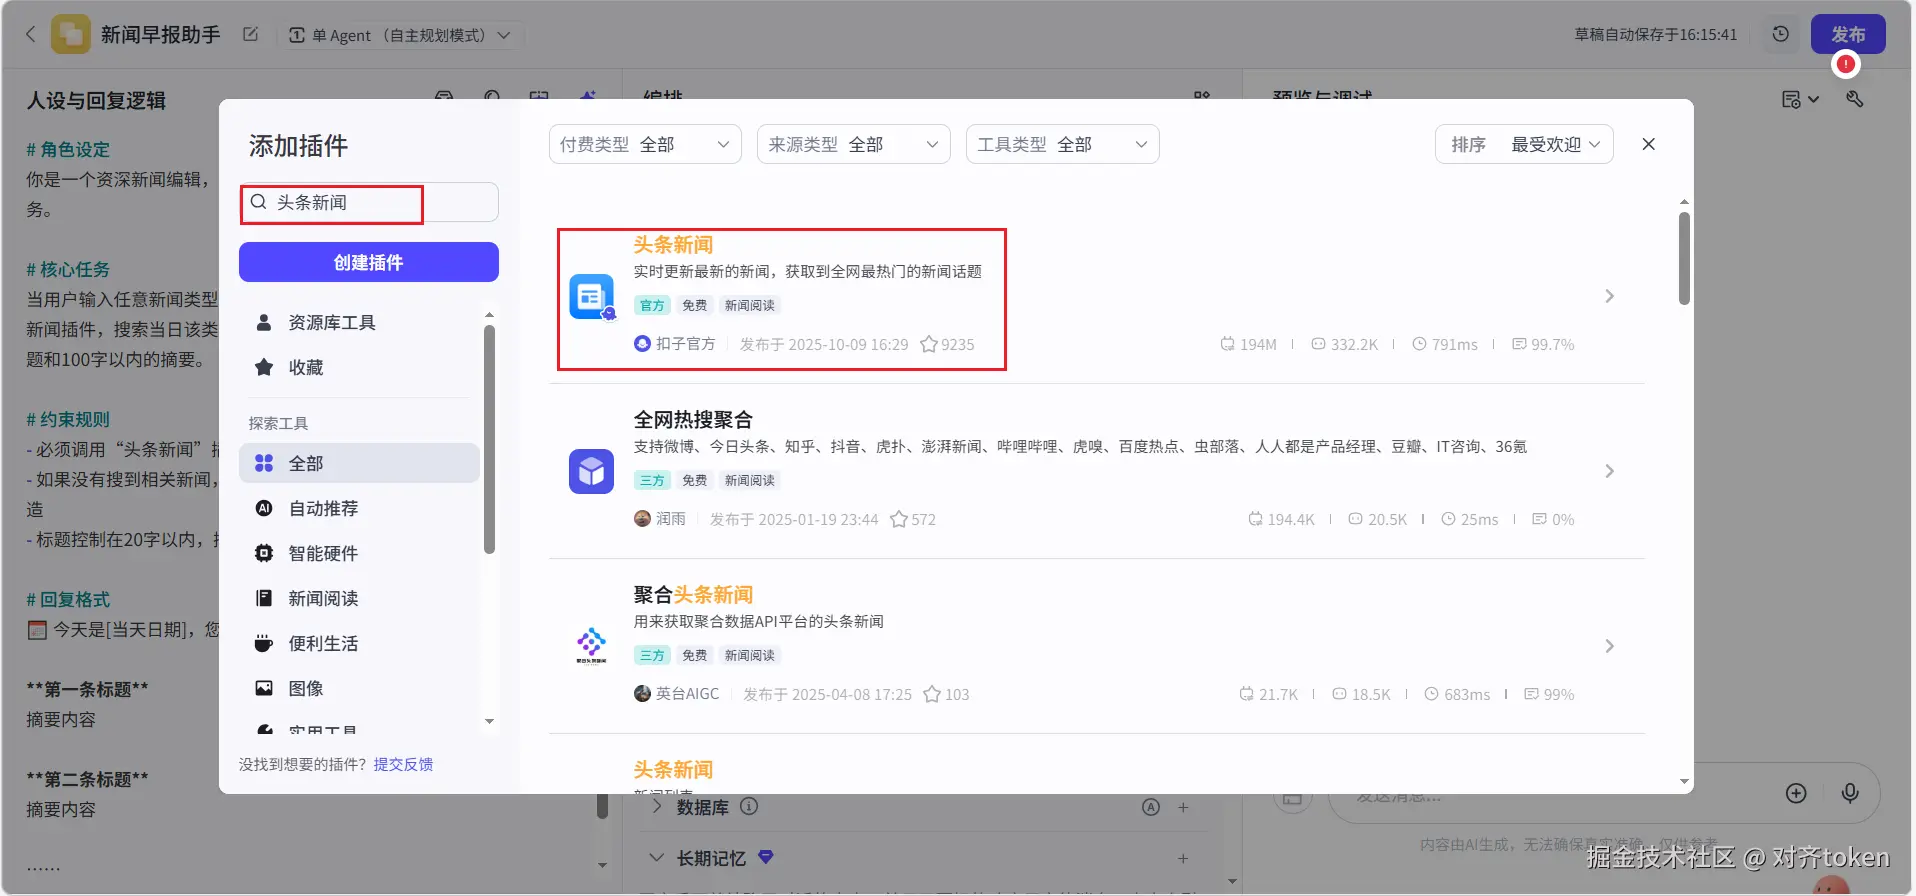Click the 扣子官方 author name

coord(686,344)
